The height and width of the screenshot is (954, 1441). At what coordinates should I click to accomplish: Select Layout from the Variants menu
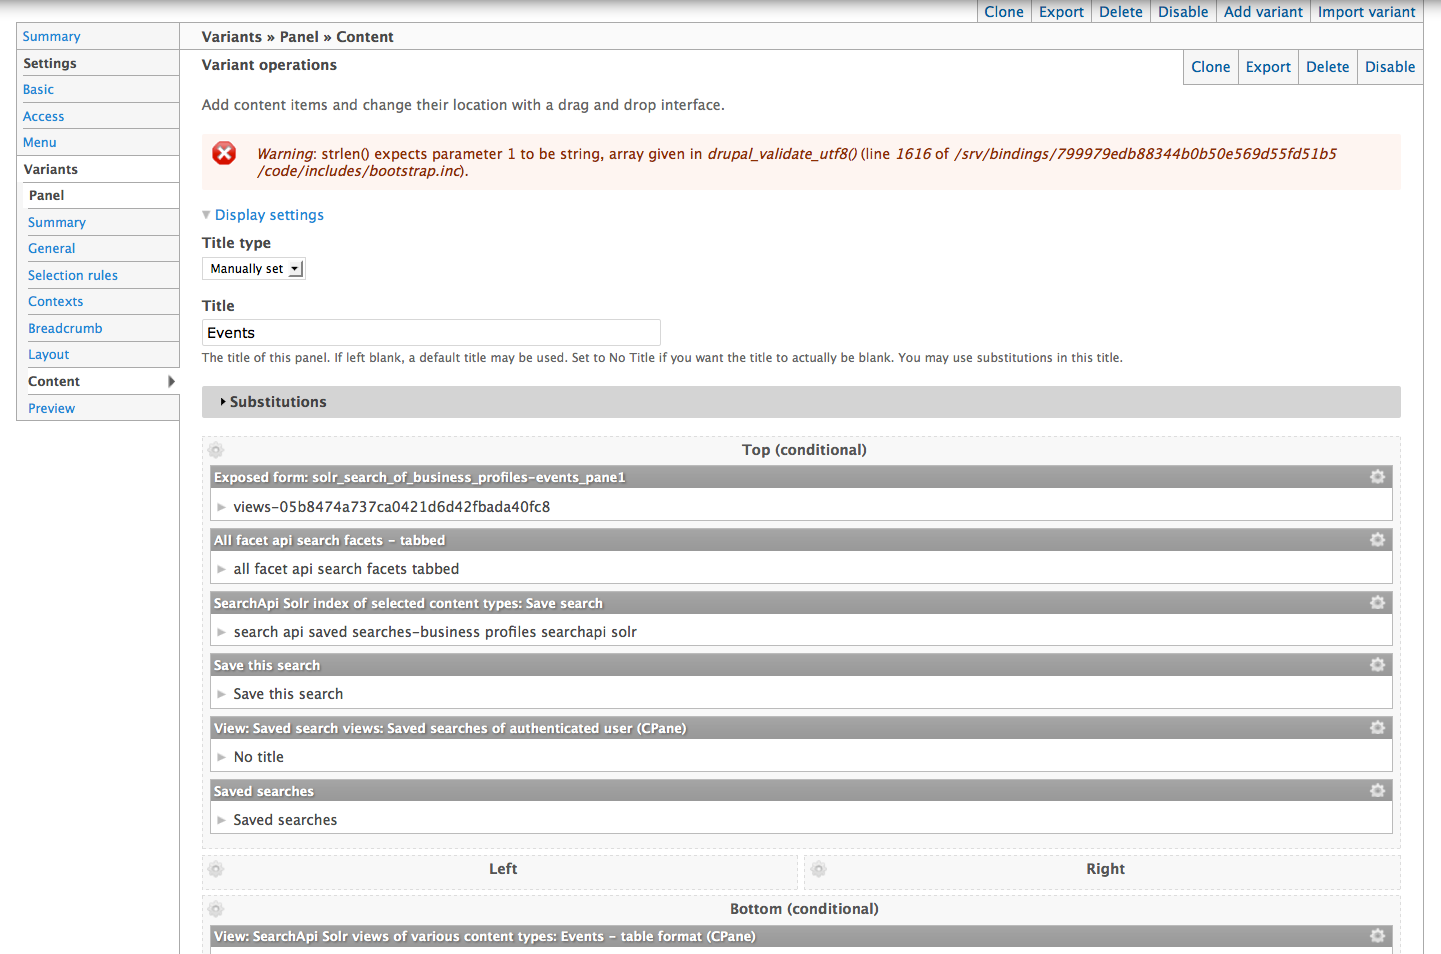(48, 354)
